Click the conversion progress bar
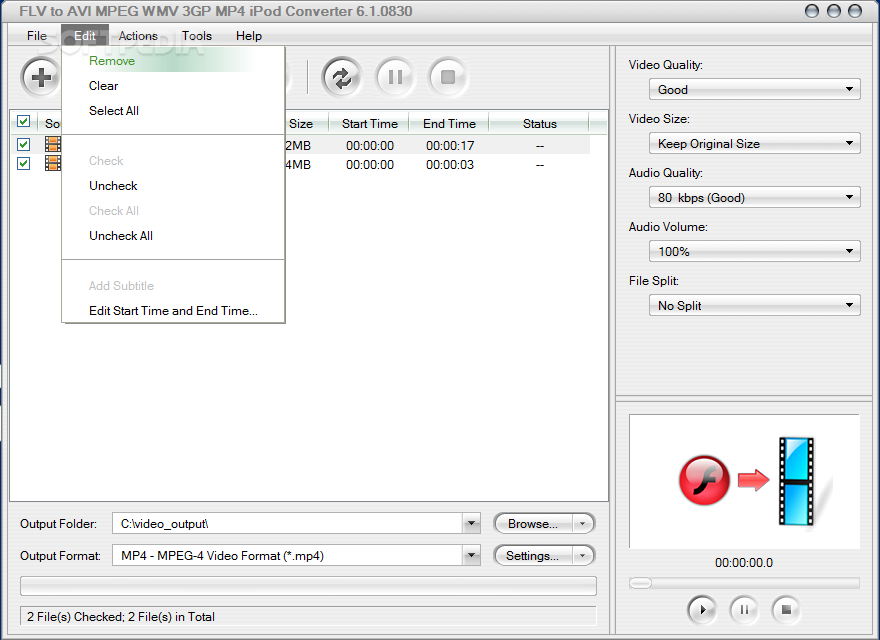This screenshot has height=640, width=880. (308, 586)
